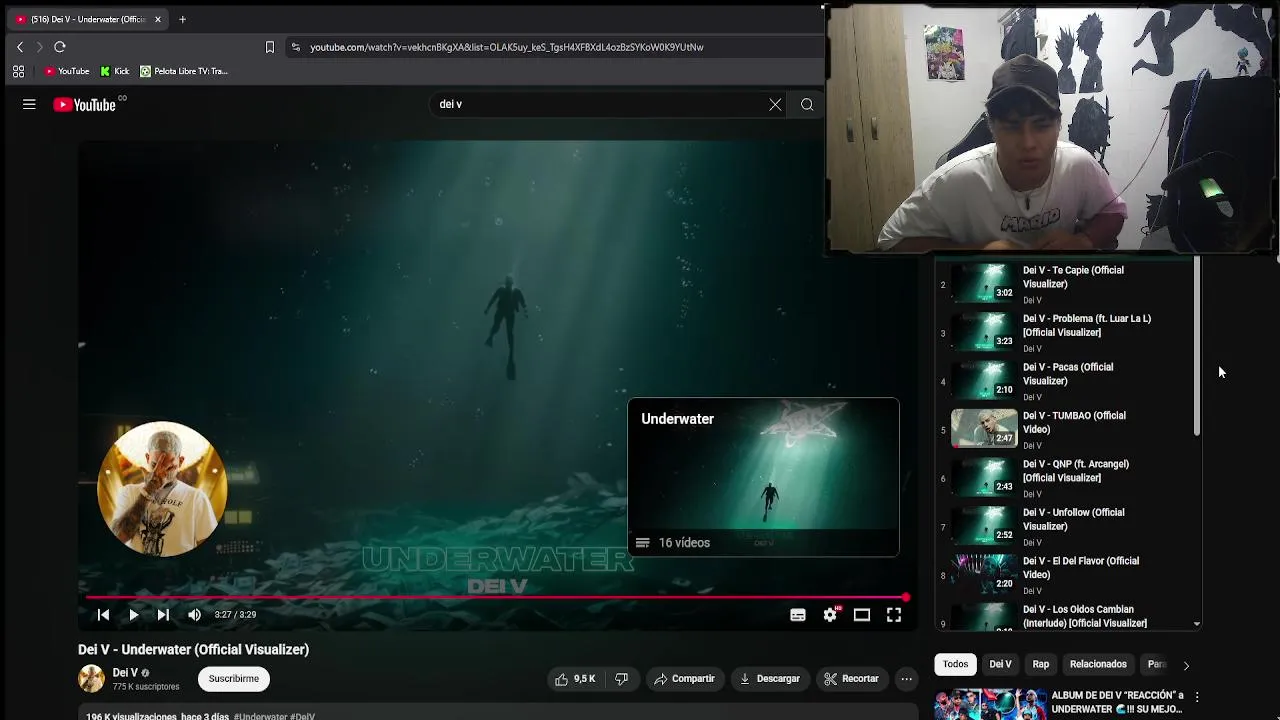Play Dei V - QNP (ft. Arcangel)
Image resolution: width=1280 pixels, height=720 pixels.
coord(1066,478)
